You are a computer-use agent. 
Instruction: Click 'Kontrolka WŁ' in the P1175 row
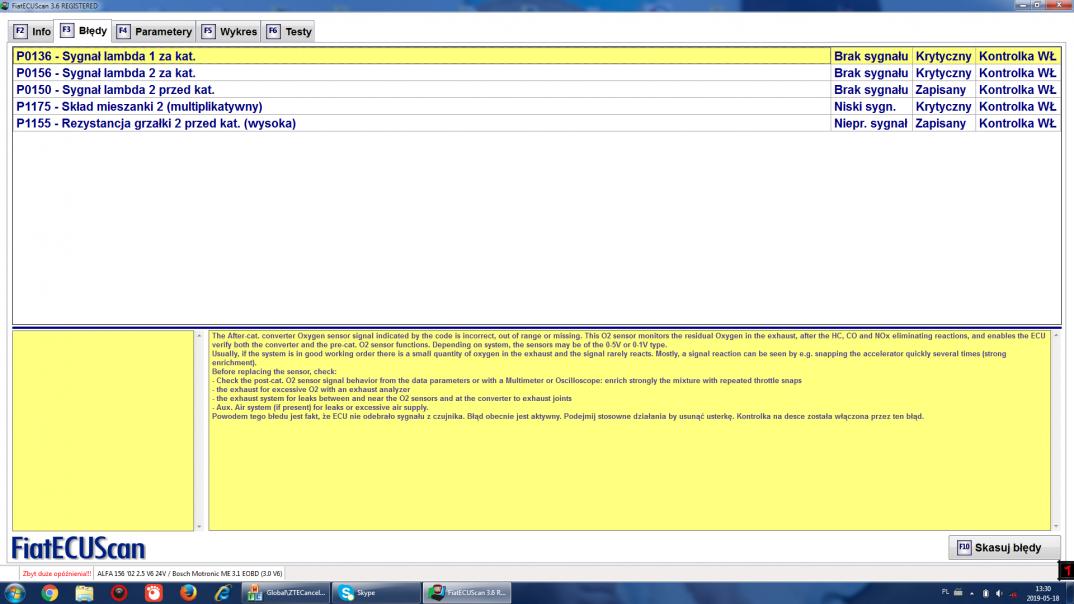click(1017, 106)
